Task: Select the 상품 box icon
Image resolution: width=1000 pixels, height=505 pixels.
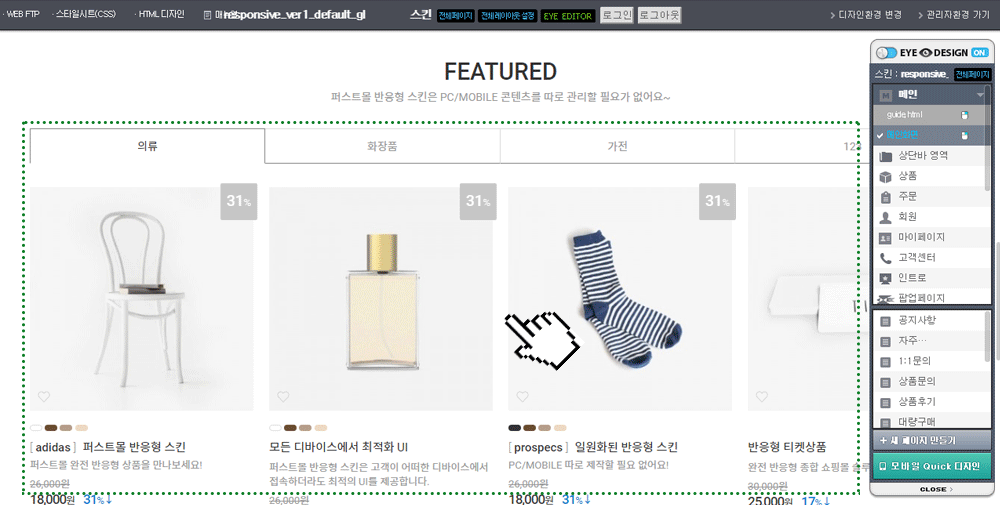Action: [885, 177]
